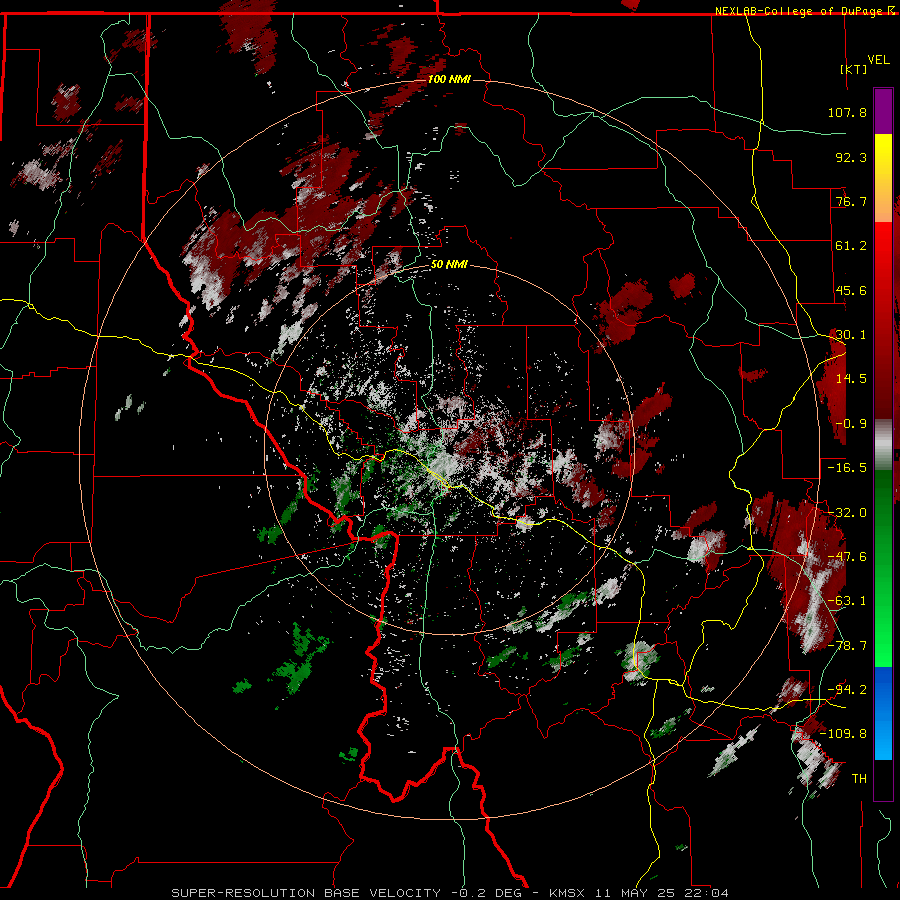Viewport: 900px width, 900px height.
Task: Click the [KT] units label
Action: pyautogui.click(x=854, y=69)
